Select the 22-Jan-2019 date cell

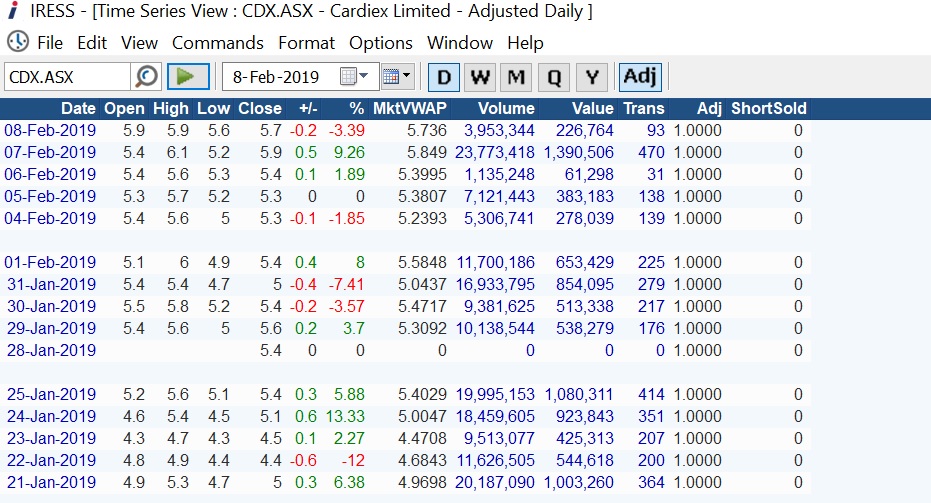coord(51,460)
